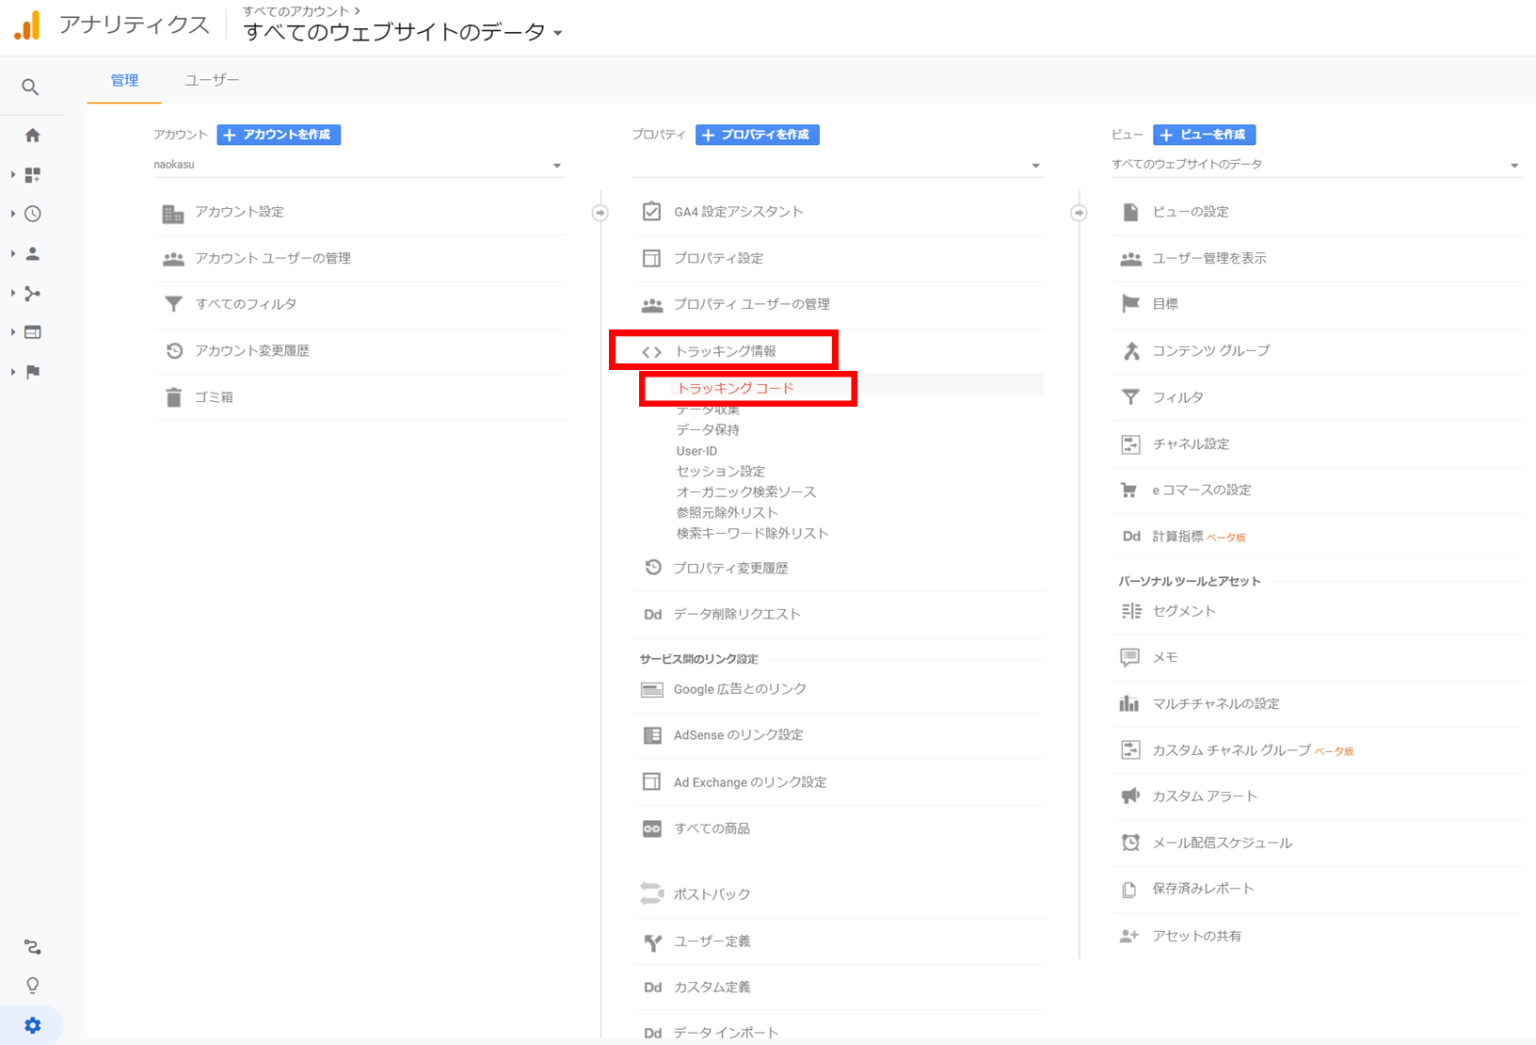
Task: Click the Acquisition branching icon in sidebar
Action: coord(33,293)
